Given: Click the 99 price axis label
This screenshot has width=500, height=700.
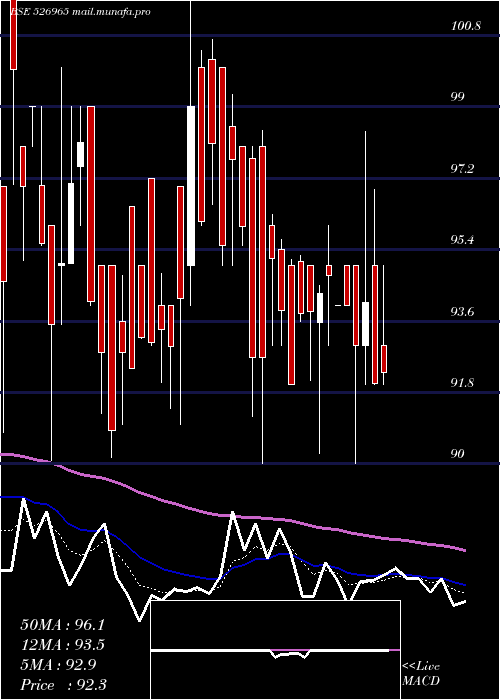Looking at the screenshot, I should [457, 97].
